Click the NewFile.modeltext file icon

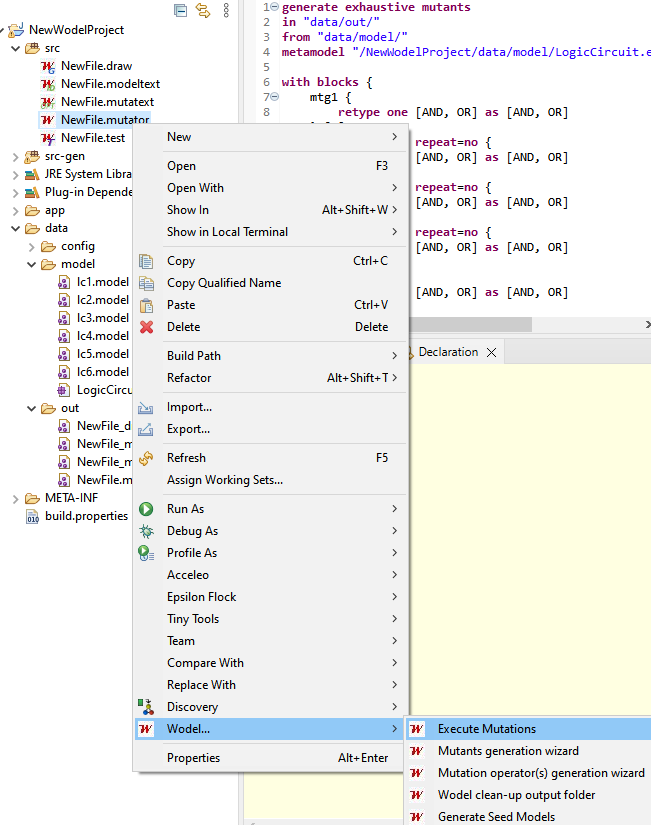pos(48,84)
